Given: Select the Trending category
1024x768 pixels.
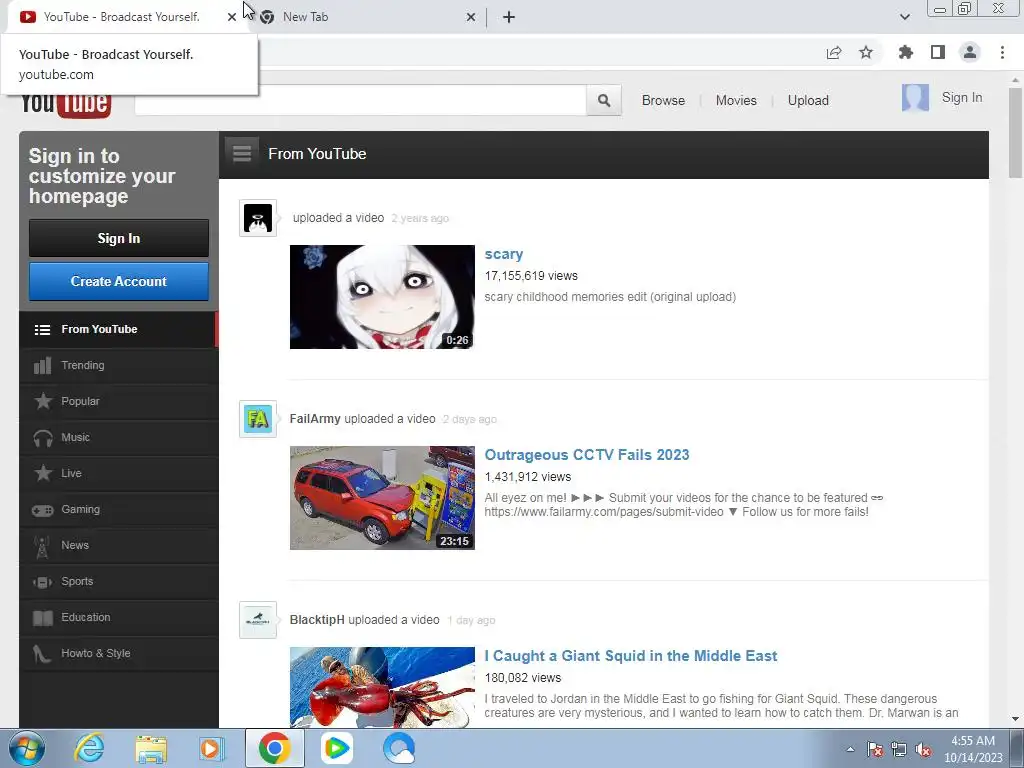Looking at the screenshot, I should pyautogui.click(x=119, y=366).
